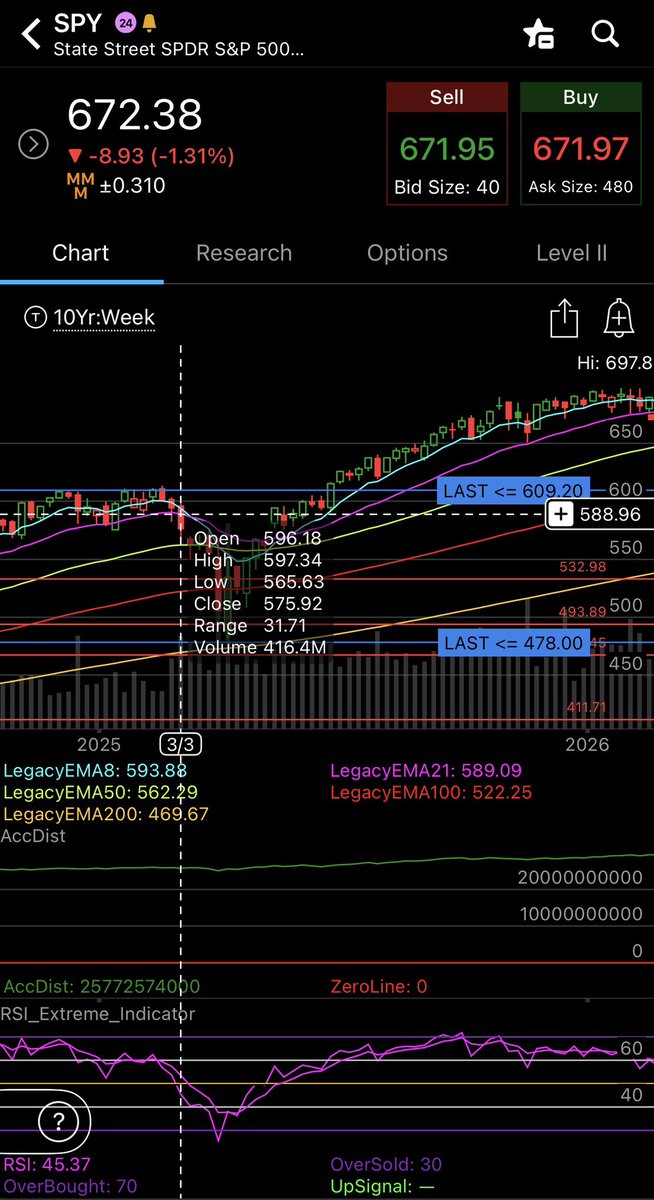
Task: Tap the MMM market maker move icon
Action: click(x=79, y=186)
